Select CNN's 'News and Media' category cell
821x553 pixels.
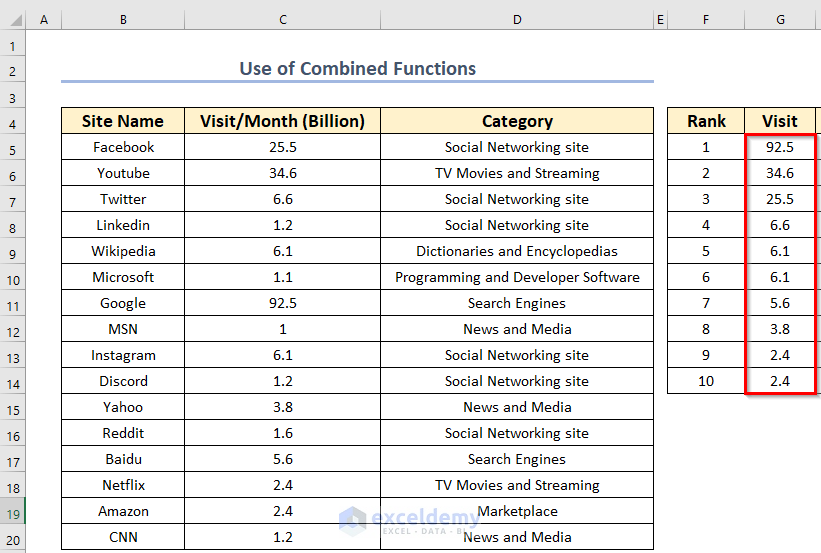click(517, 537)
